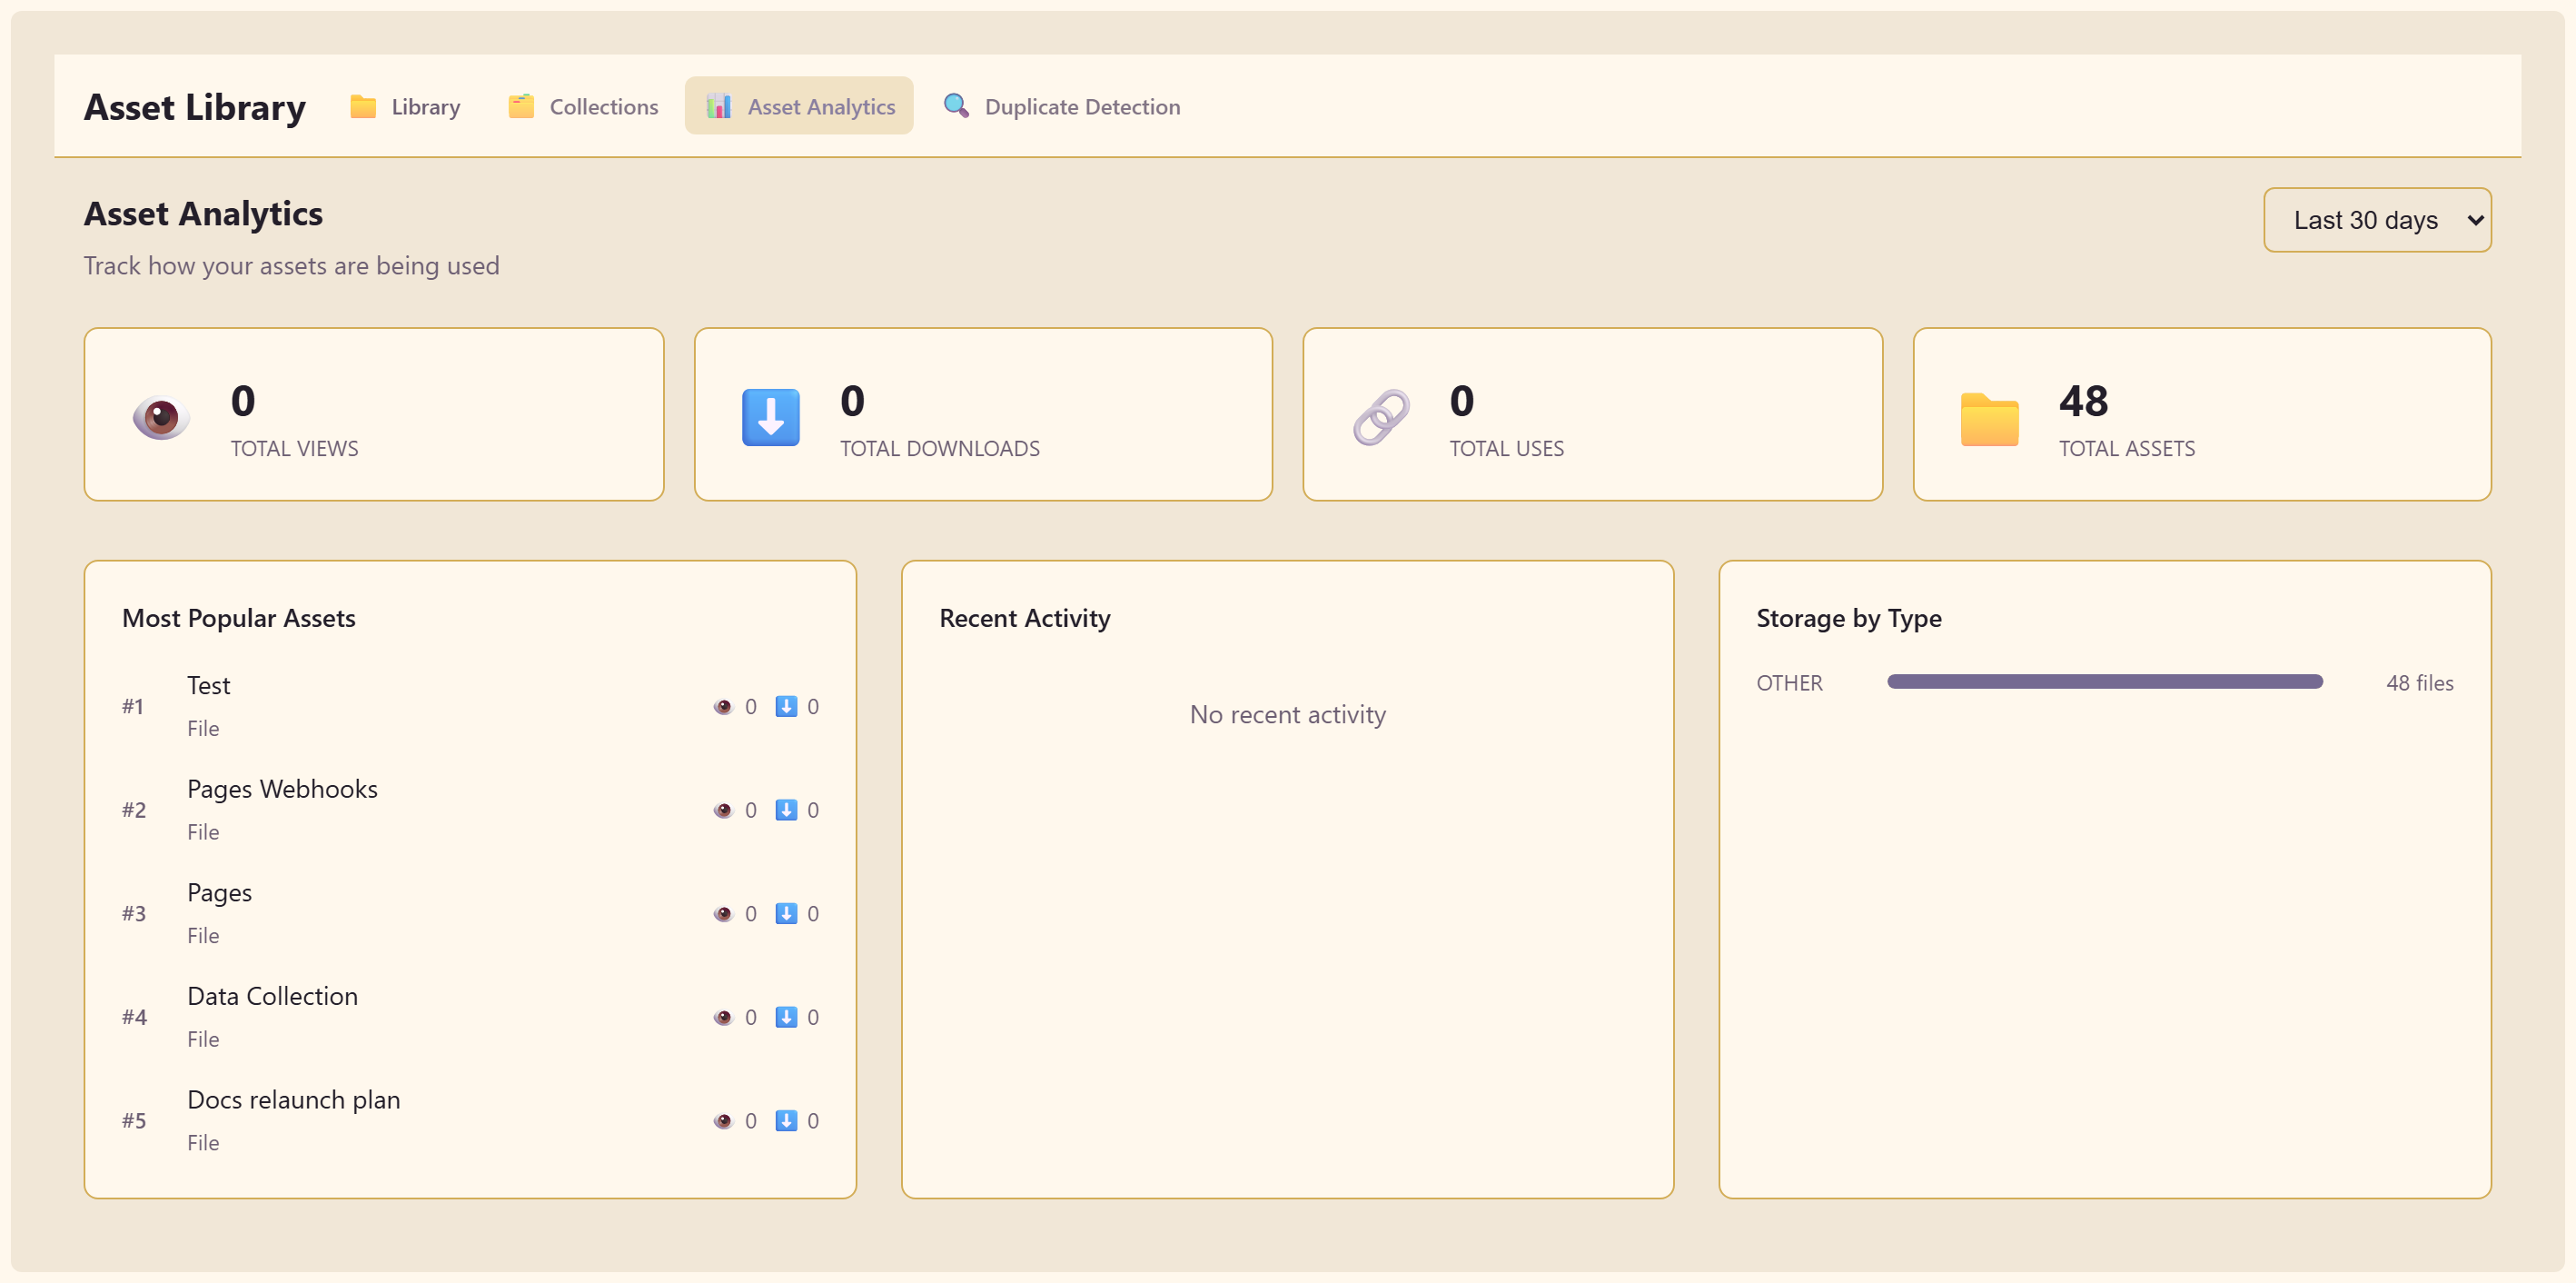The image size is (2576, 1283).
Task: Click the download icon for Pages Webhooks
Action: tap(786, 810)
